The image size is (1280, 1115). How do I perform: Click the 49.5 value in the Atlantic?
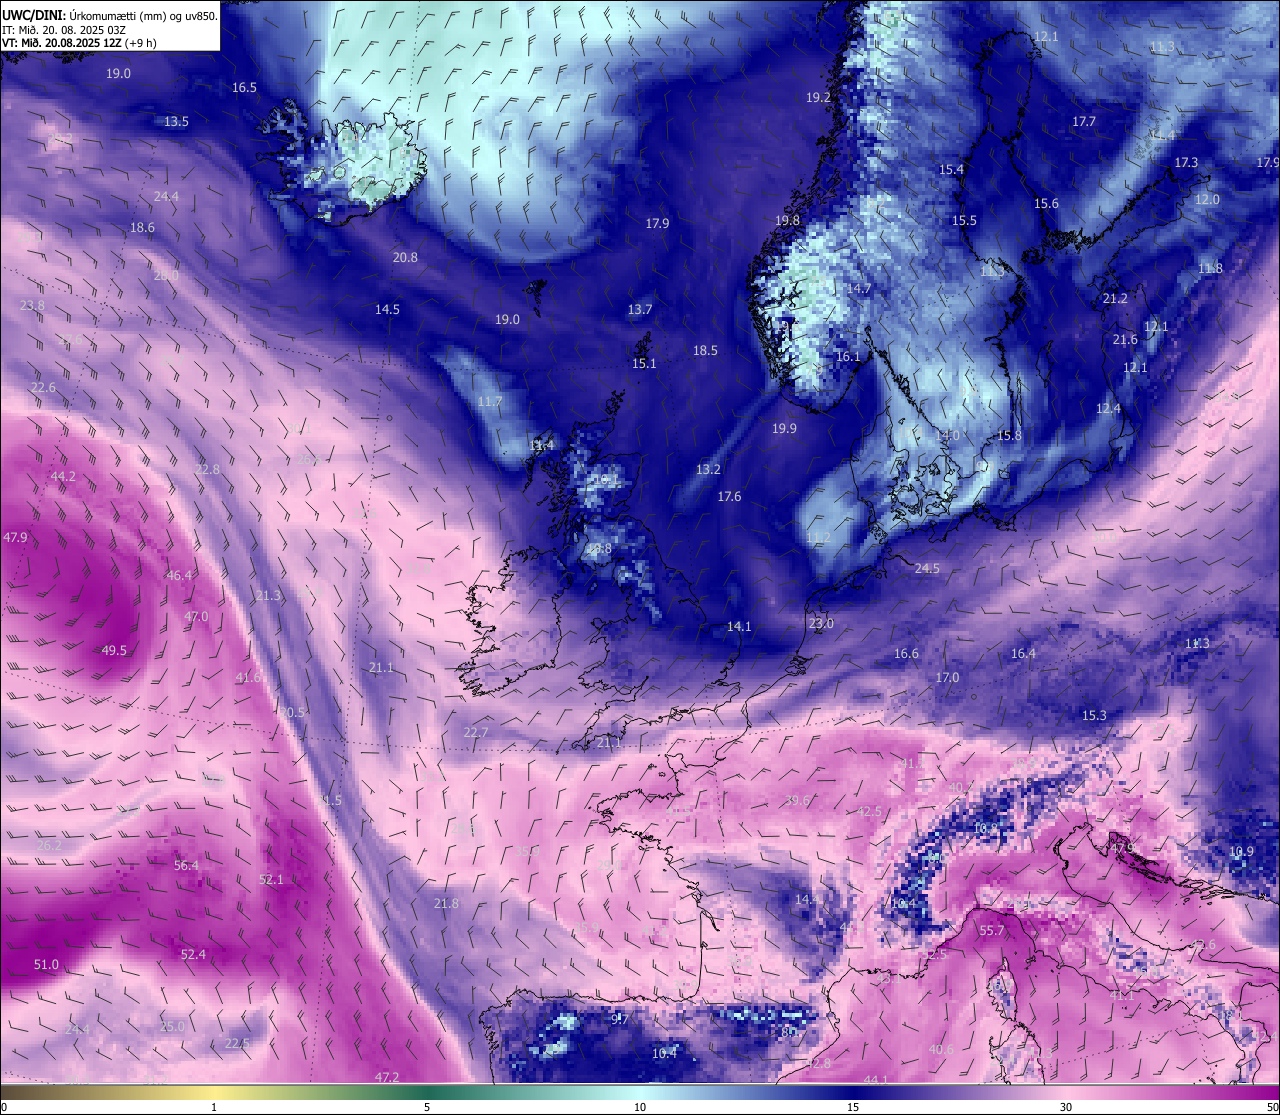pyautogui.click(x=114, y=651)
